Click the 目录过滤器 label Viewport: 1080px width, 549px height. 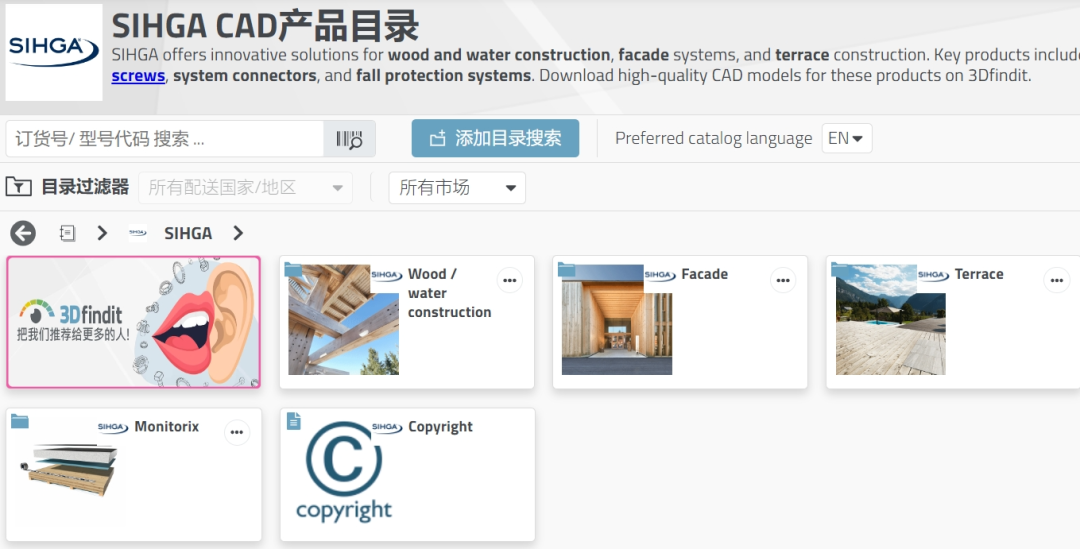click(x=85, y=187)
